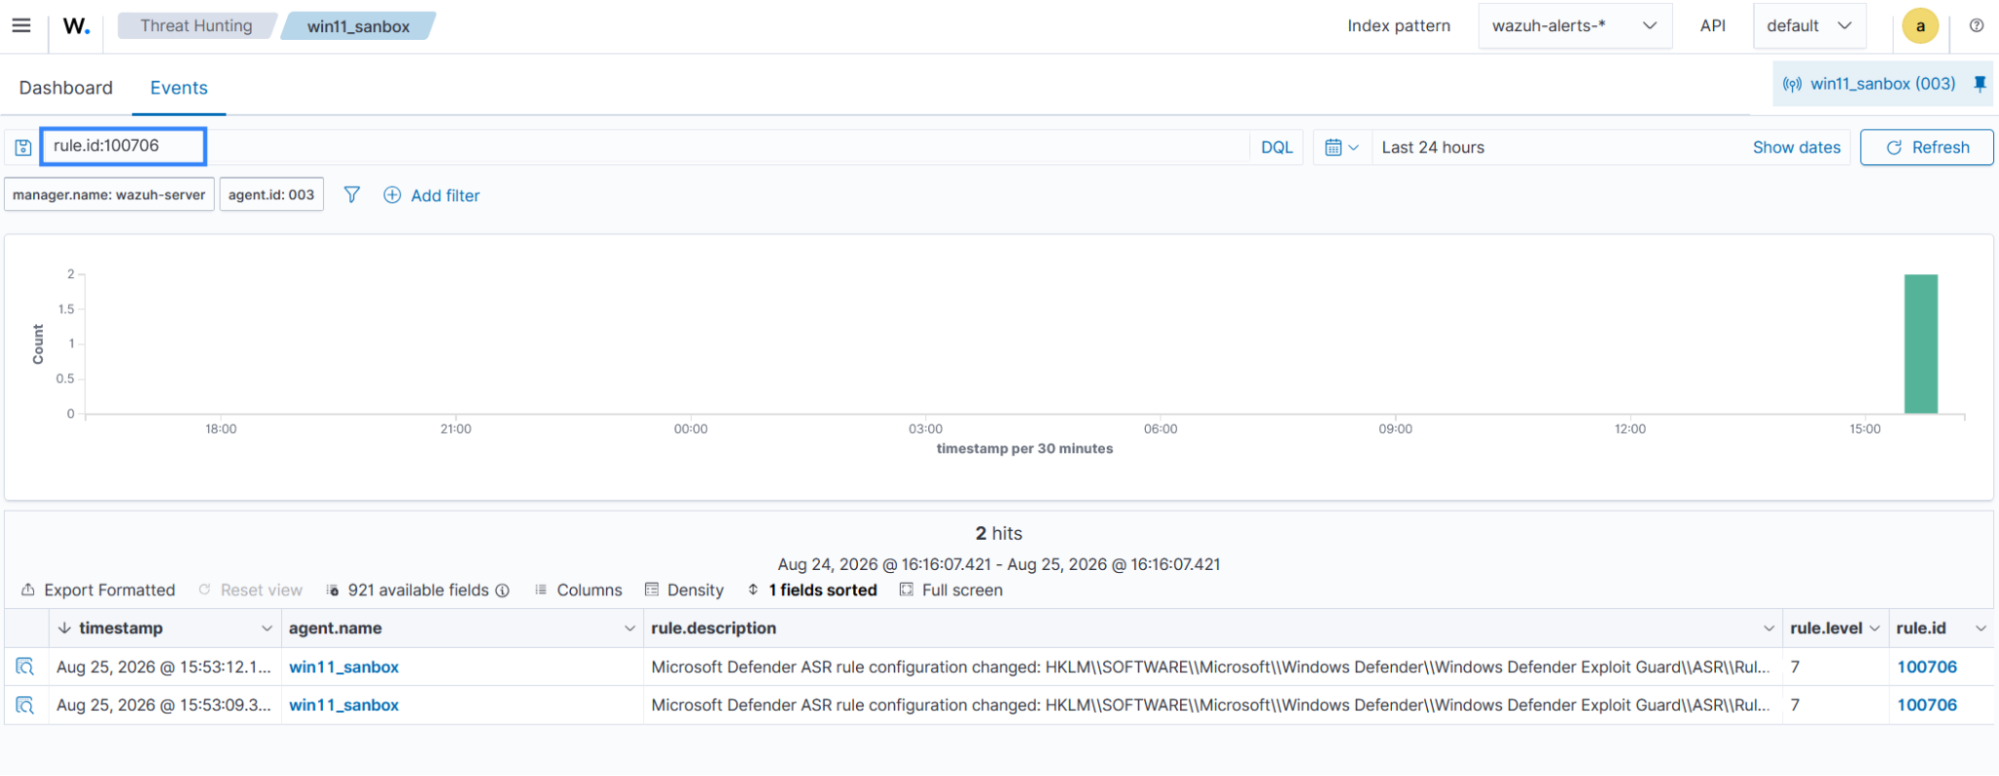Viewport: 1999px width, 776px height.
Task: Expand the rule.description column menu chevron
Action: tap(1768, 628)
